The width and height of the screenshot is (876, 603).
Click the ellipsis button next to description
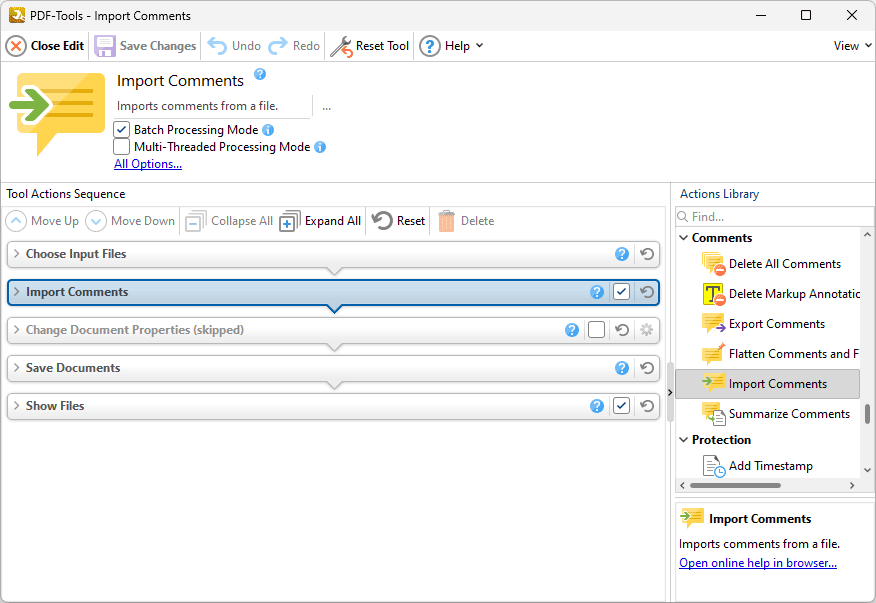click(x=326, y=107)
